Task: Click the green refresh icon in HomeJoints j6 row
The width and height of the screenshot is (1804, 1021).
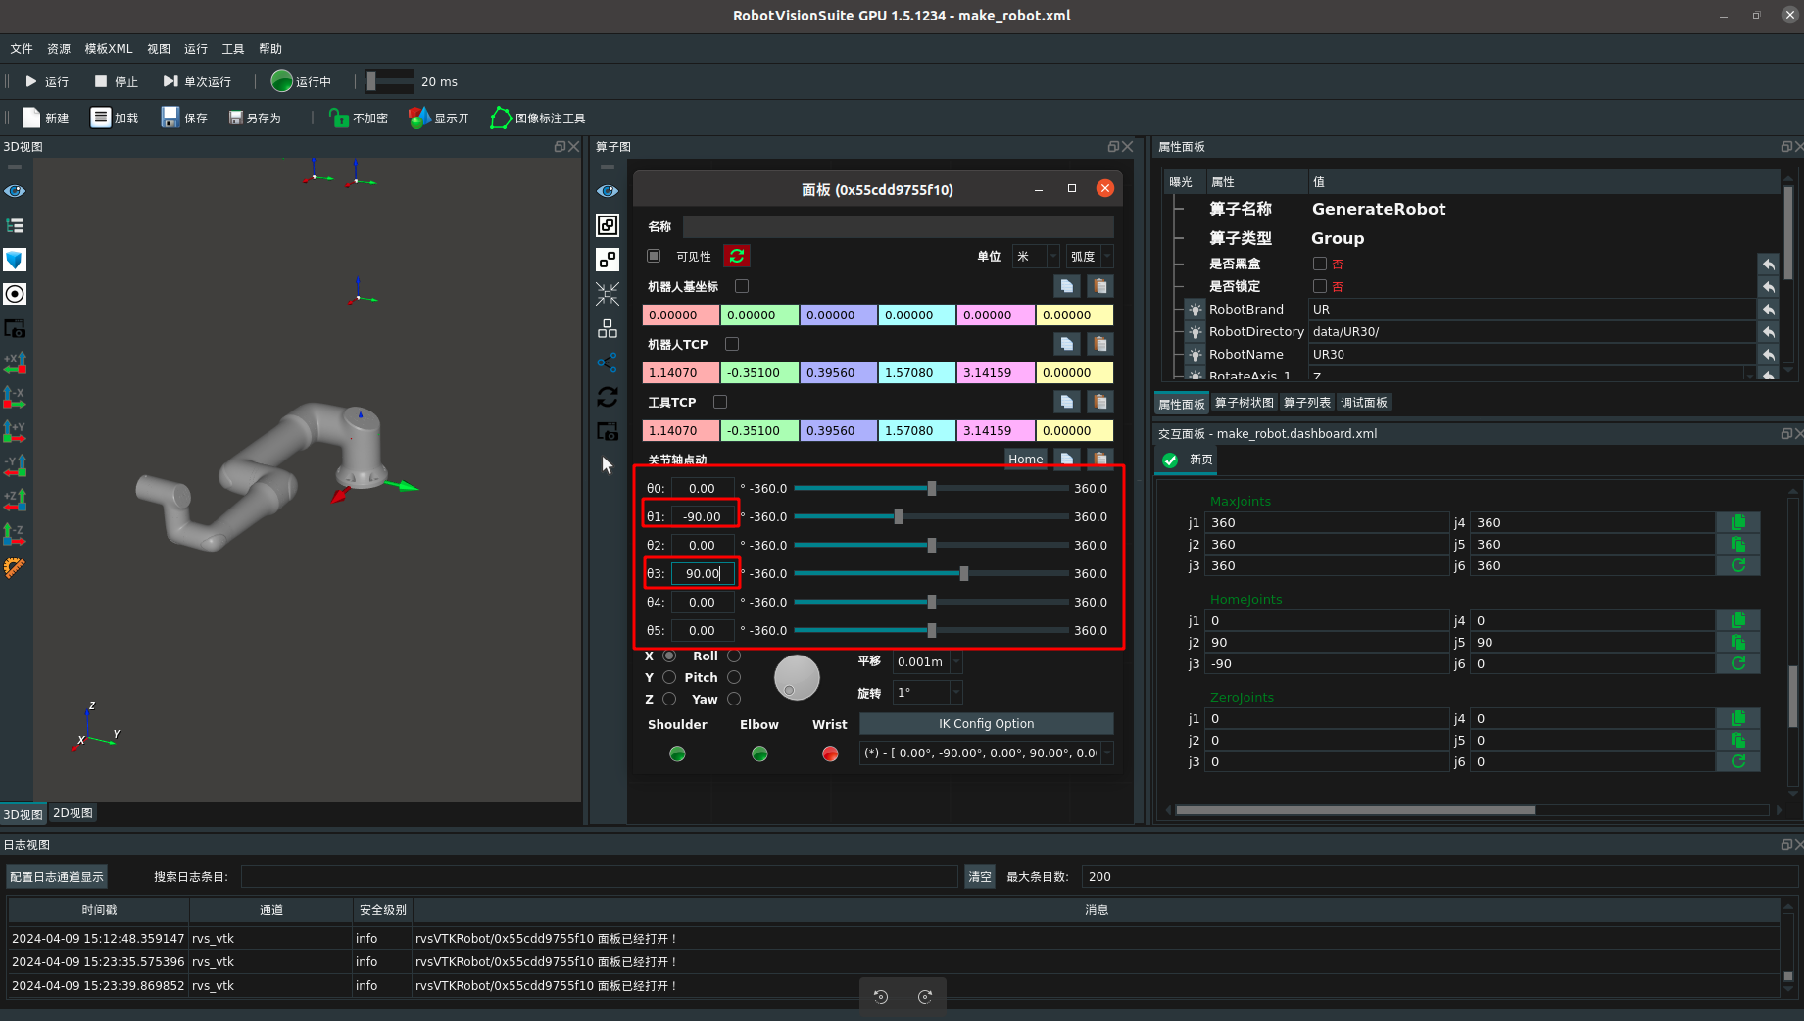Action: 1738,663
